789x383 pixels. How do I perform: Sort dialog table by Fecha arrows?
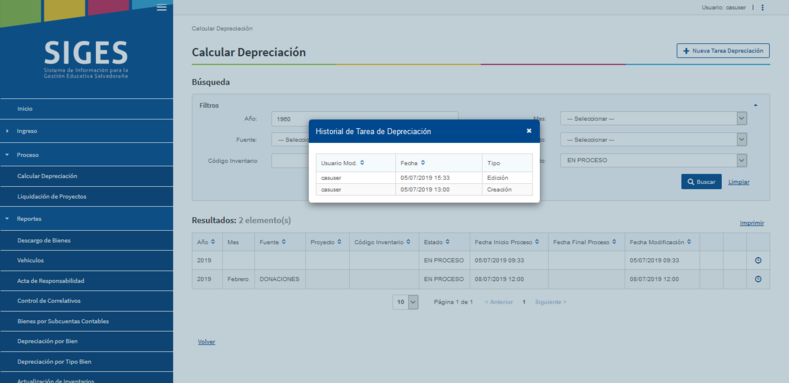(x=423, y=163)
